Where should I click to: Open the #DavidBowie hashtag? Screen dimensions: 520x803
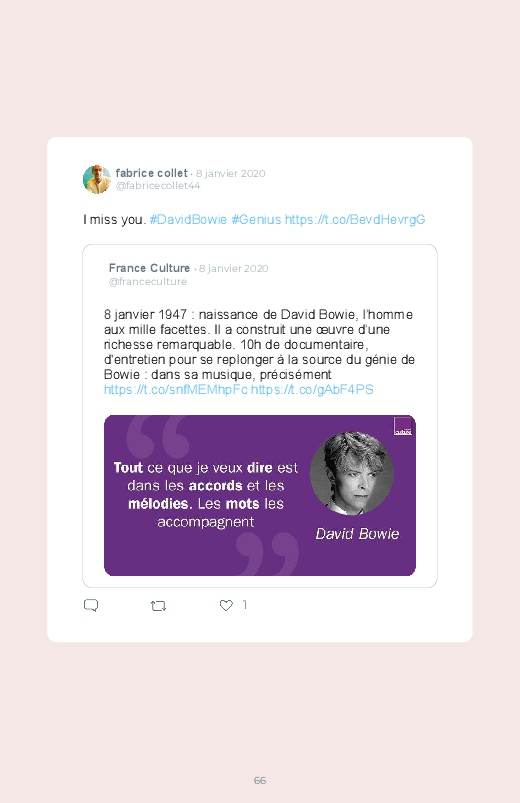pyautogui.click(x=188, y=220)
